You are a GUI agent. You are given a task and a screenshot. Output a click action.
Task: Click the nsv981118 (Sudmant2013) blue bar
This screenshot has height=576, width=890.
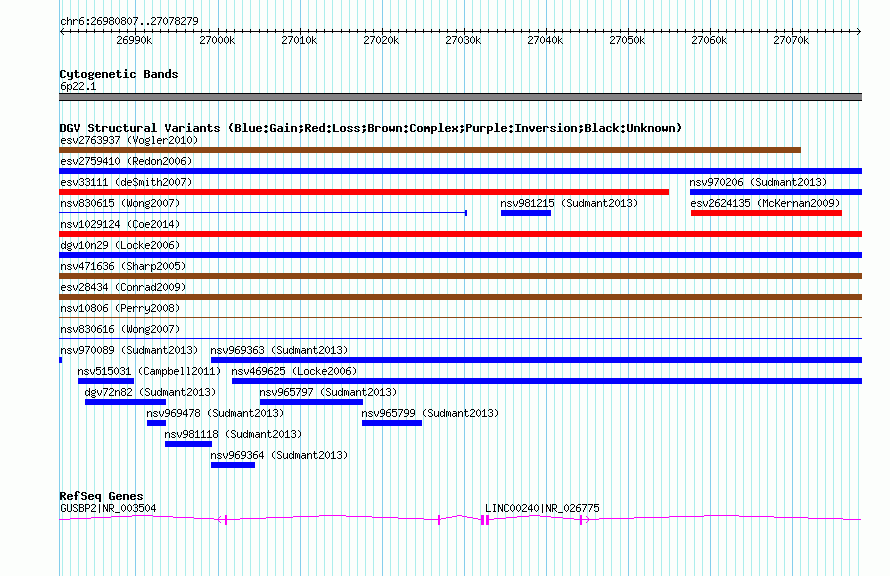tap(188, 444)
